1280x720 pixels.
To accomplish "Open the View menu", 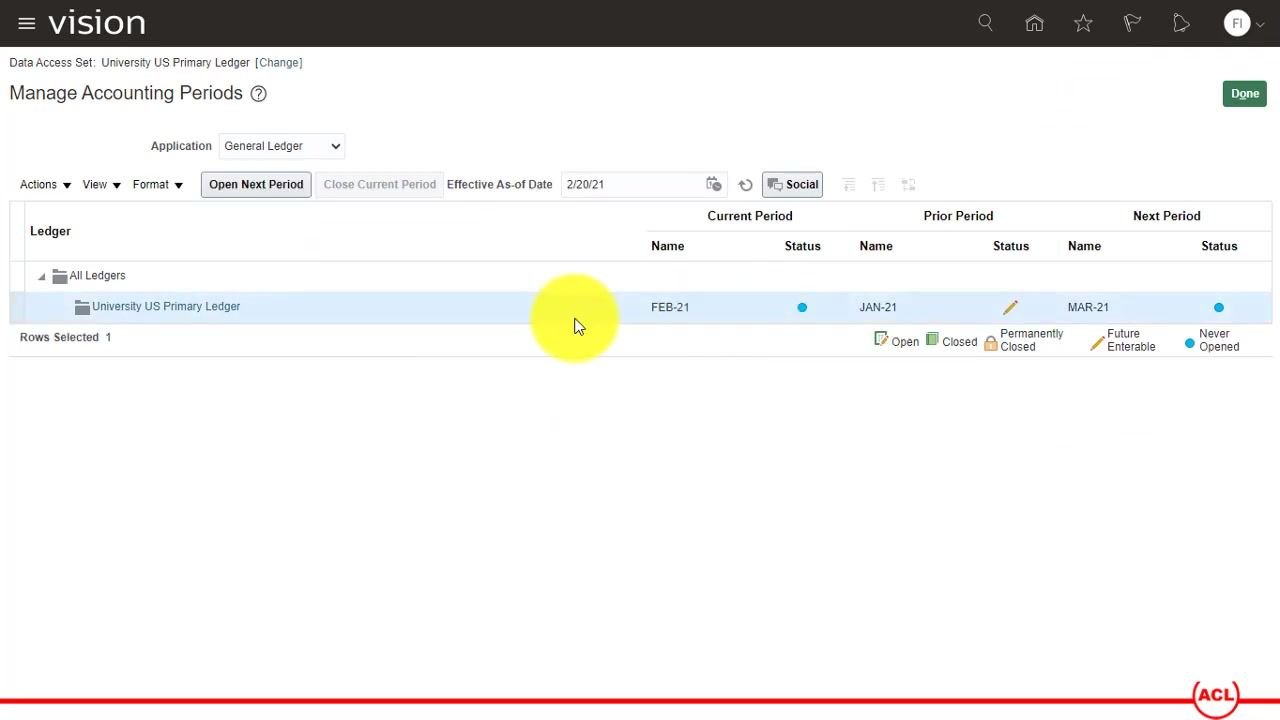I will [101, 185].
